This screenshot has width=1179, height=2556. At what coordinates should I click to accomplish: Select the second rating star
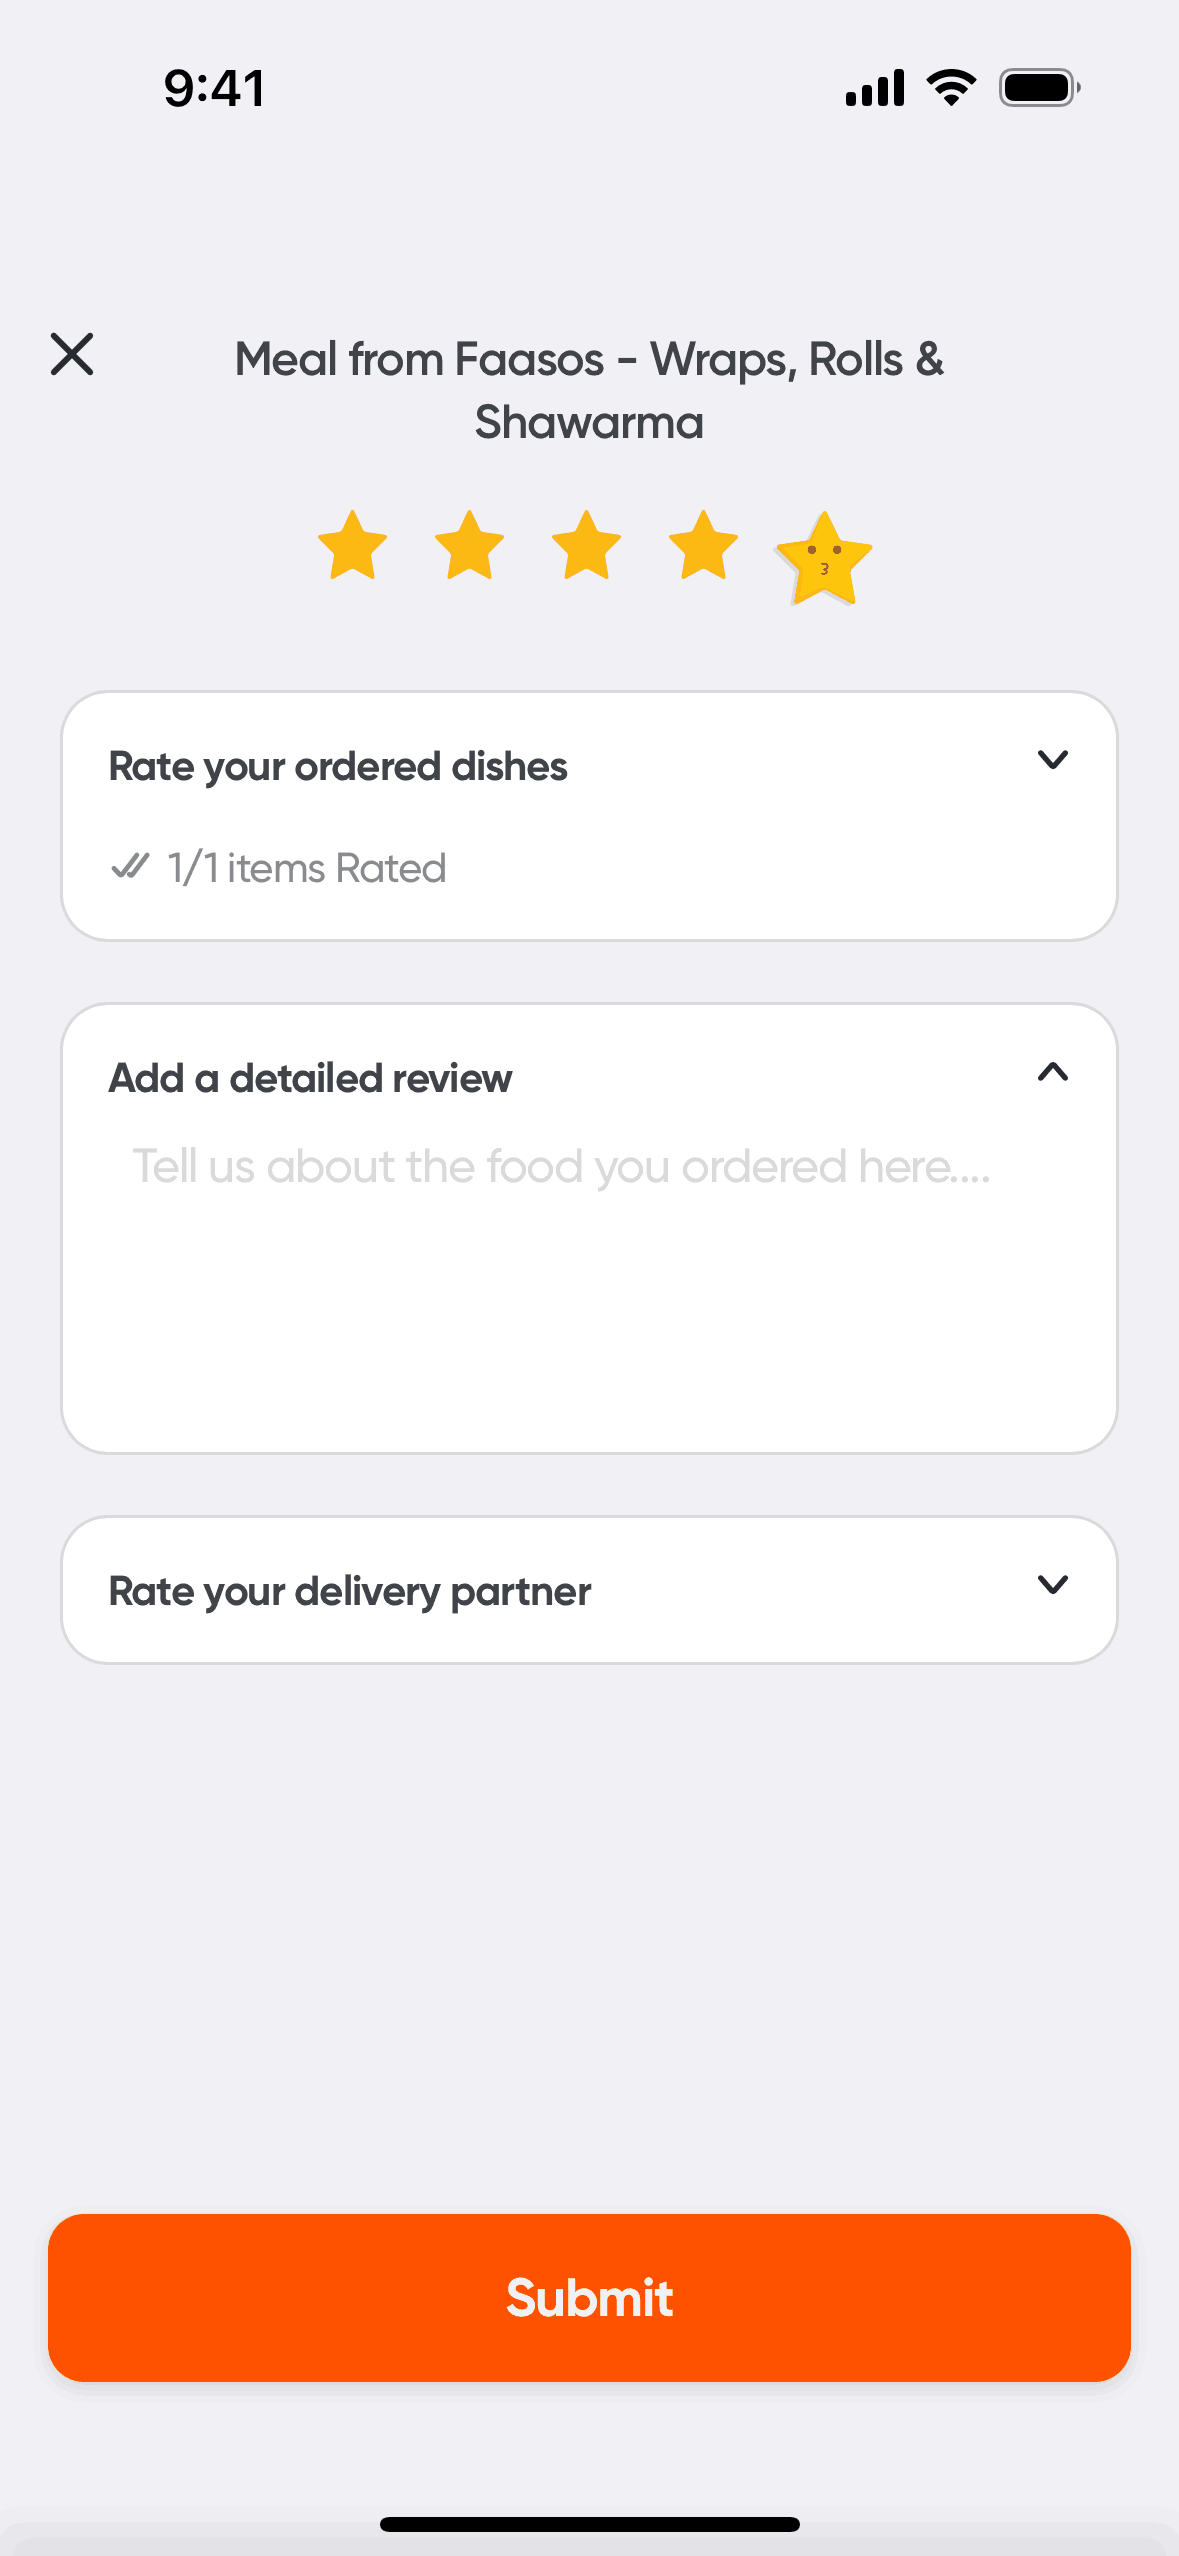tap(469, 546)
